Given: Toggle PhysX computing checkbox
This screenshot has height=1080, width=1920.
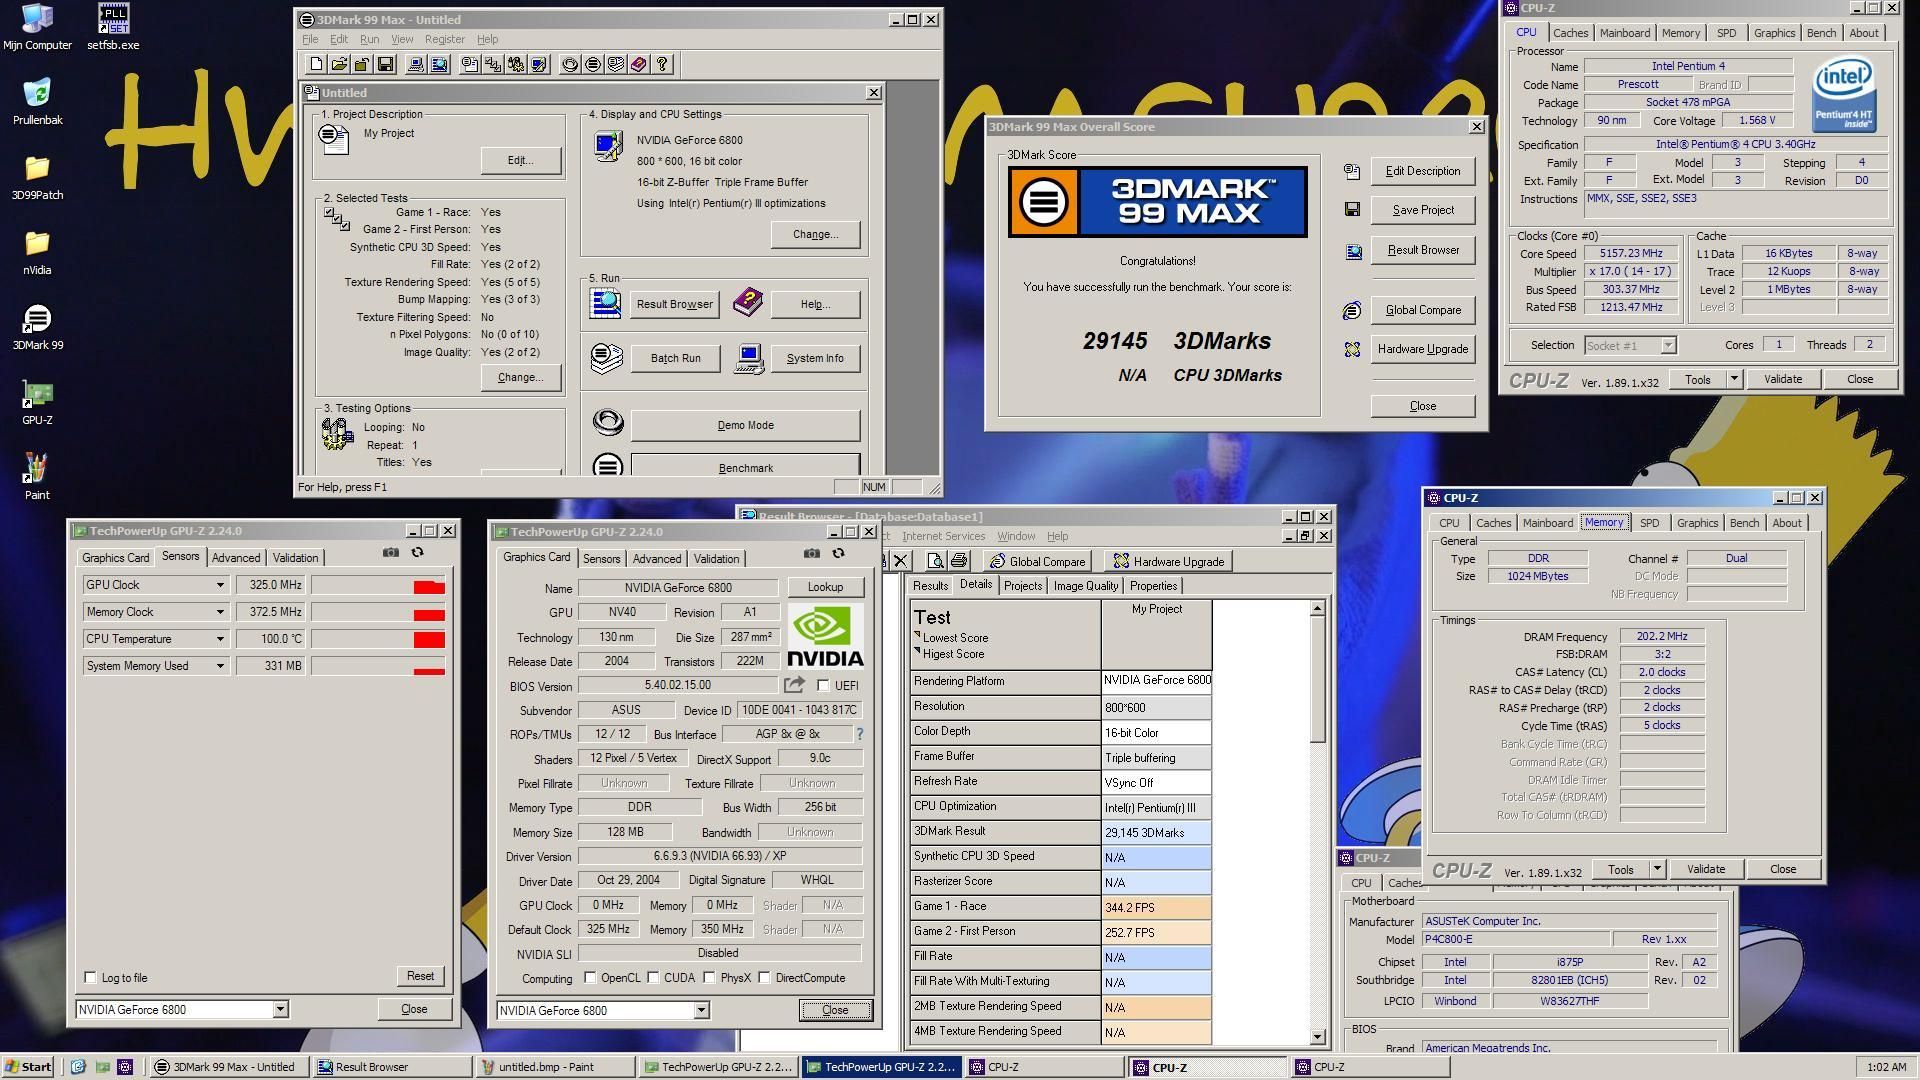Looking at the screenshot, I should point(709,978).
